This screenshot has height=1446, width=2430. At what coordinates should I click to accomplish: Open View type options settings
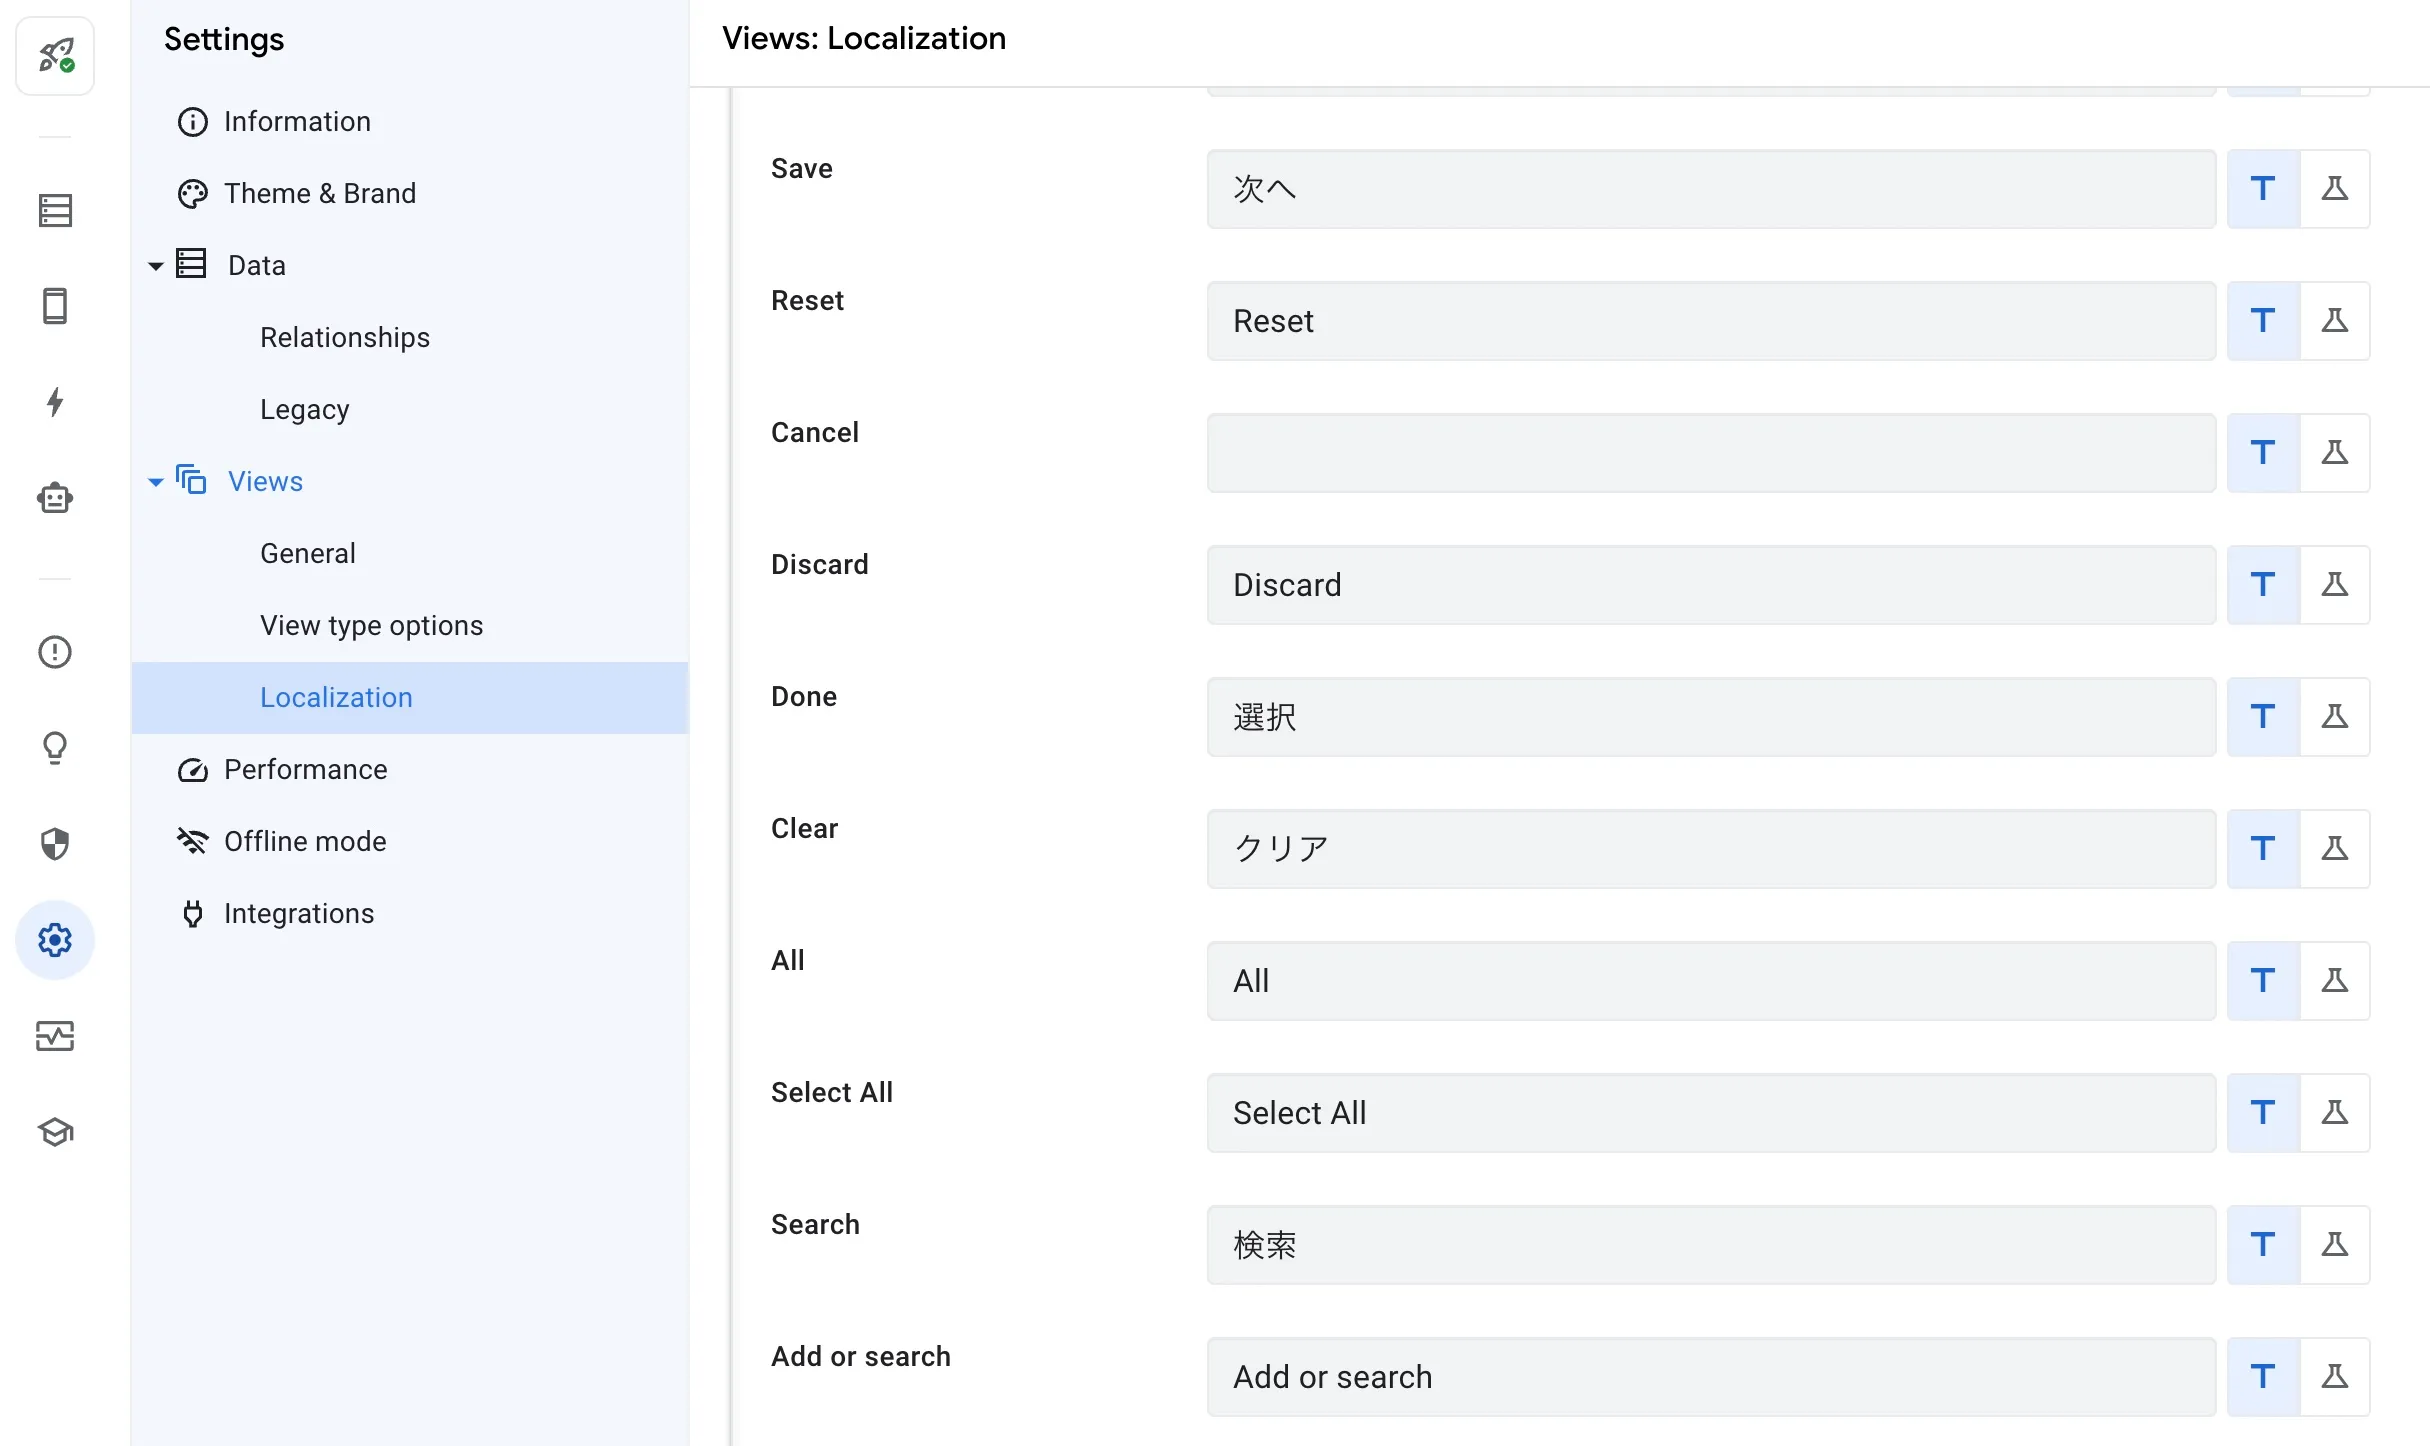click(371, 625)
